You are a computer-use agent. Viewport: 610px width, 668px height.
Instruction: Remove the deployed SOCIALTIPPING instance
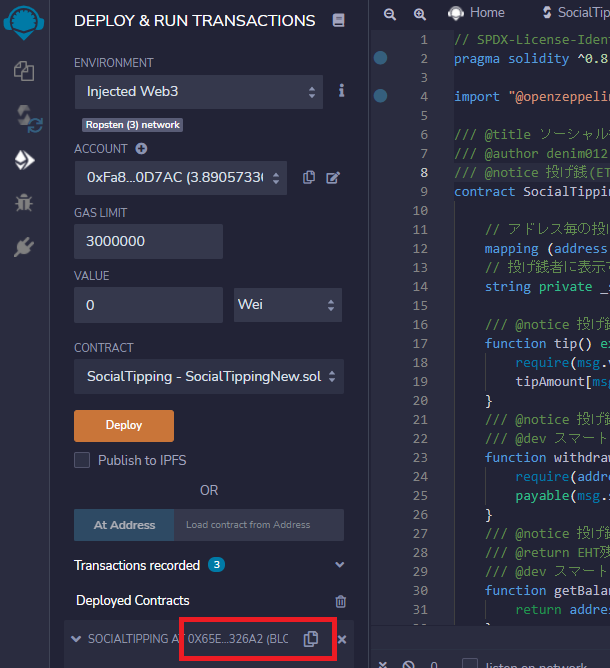pyautogui.click(x=342, y=639)
